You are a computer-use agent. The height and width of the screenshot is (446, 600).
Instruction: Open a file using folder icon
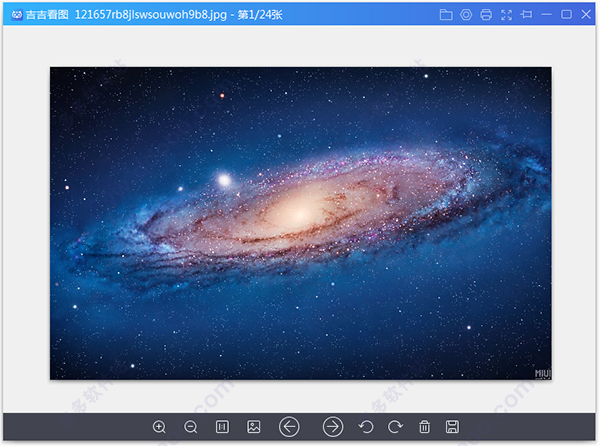tap(446, 15)
